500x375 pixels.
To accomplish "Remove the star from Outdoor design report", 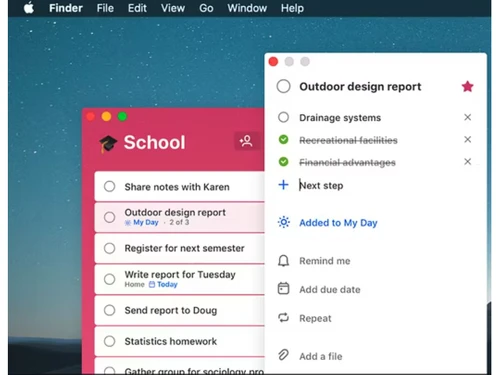I will point(467,87).
